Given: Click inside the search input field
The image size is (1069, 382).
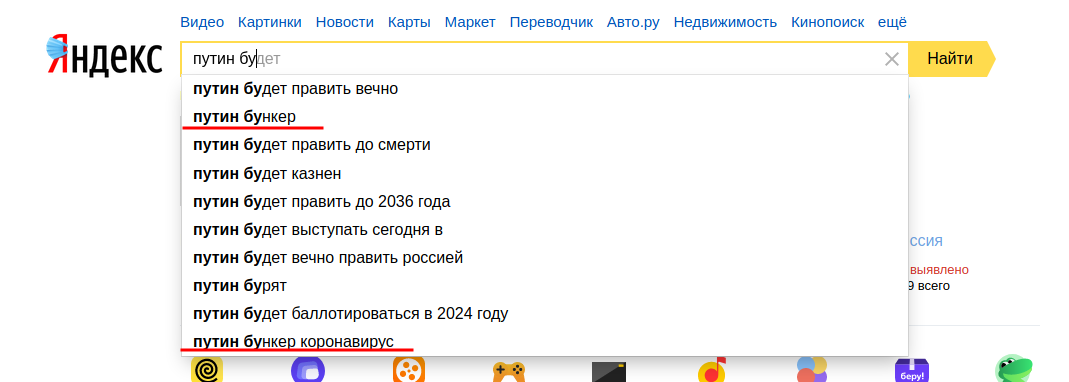Looking at the screenshot, I should point(532,59).
